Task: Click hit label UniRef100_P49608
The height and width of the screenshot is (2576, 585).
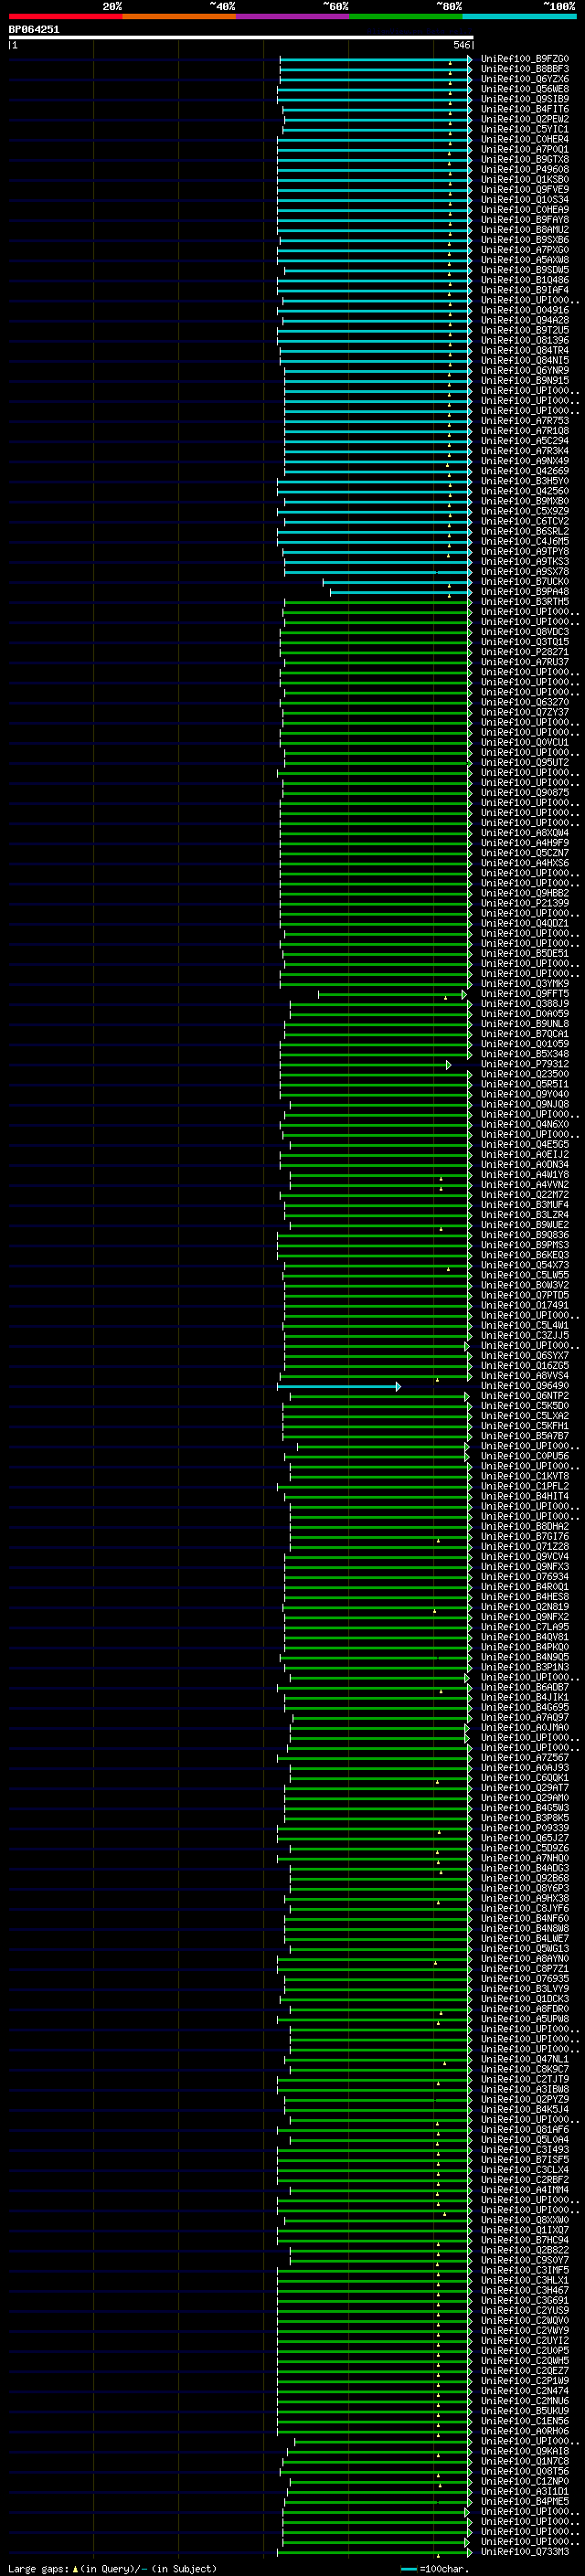Action: coord(524,169)
